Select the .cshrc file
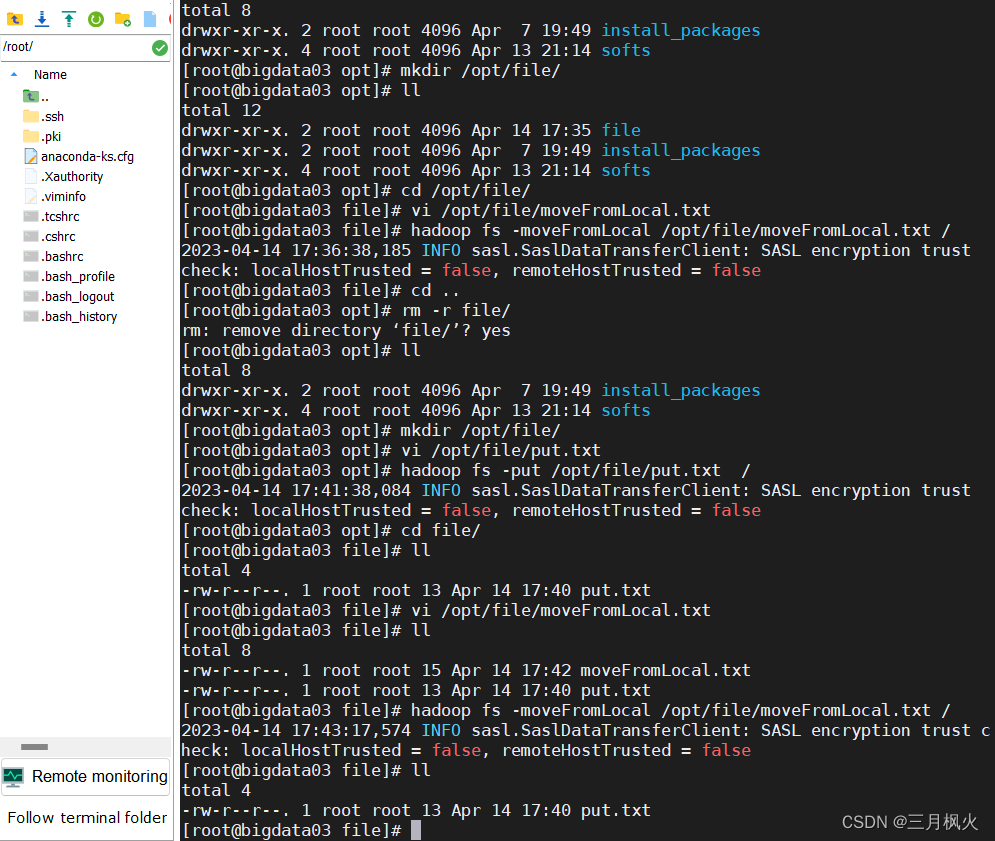995x841 pixels. [x=49, y=237]
